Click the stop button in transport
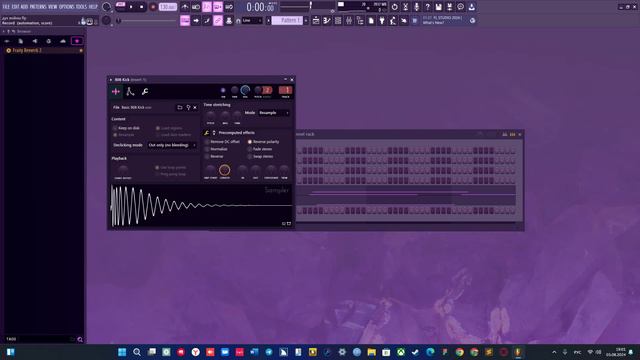640x360 pixels. click(142, 7)
